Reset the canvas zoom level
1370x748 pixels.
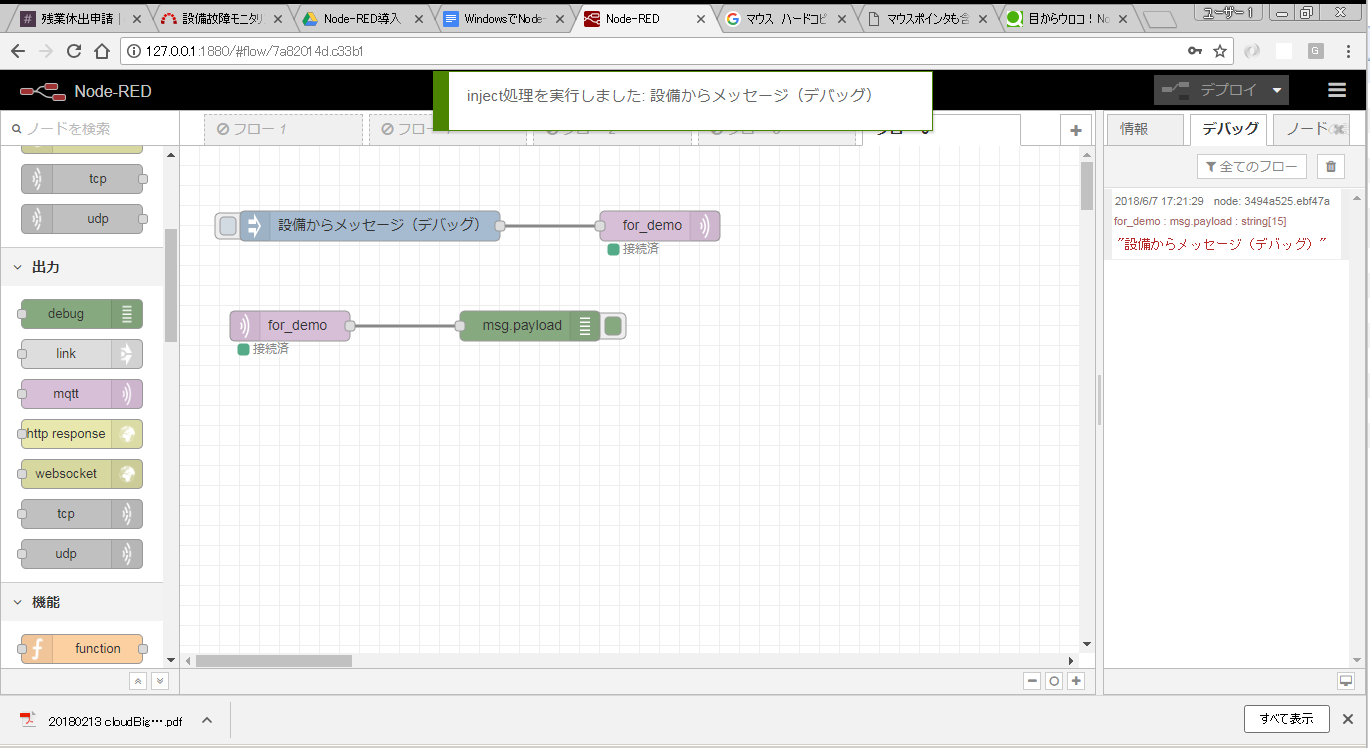1054,681
